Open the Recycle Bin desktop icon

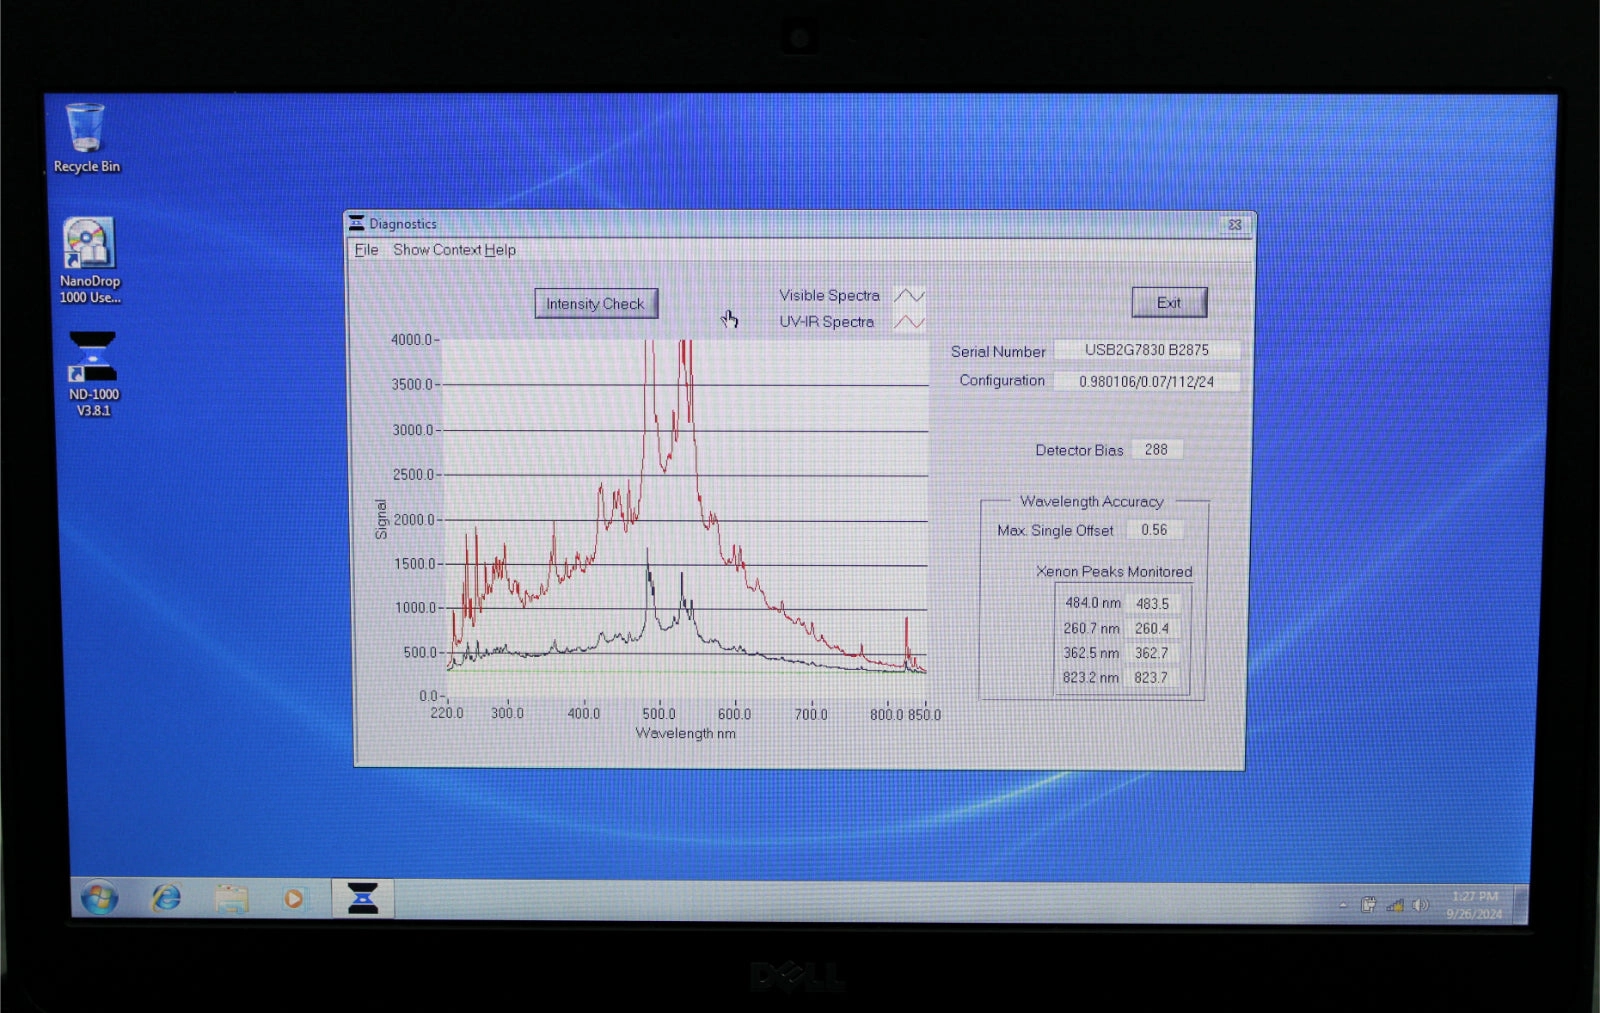(x=86, y=139)
